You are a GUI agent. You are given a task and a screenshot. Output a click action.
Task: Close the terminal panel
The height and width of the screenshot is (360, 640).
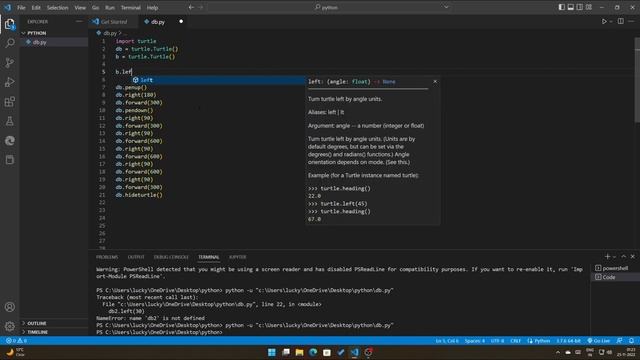click(x=633, y=256)
